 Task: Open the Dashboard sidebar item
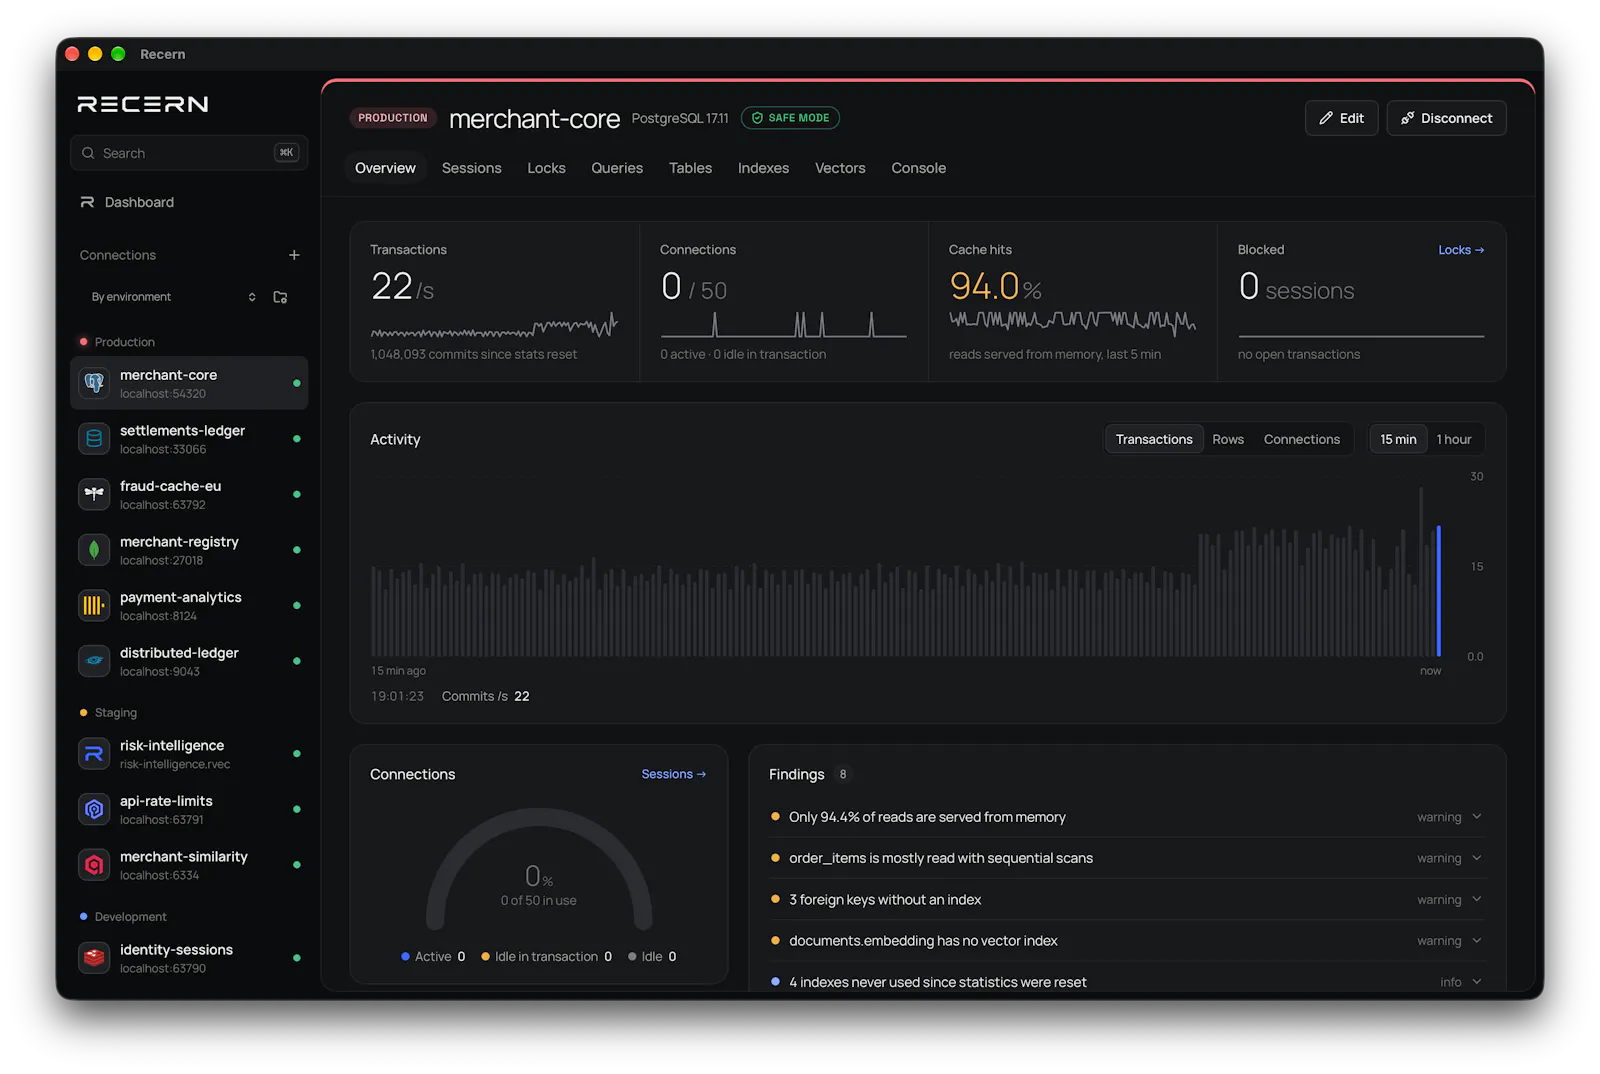click(189, 202)
